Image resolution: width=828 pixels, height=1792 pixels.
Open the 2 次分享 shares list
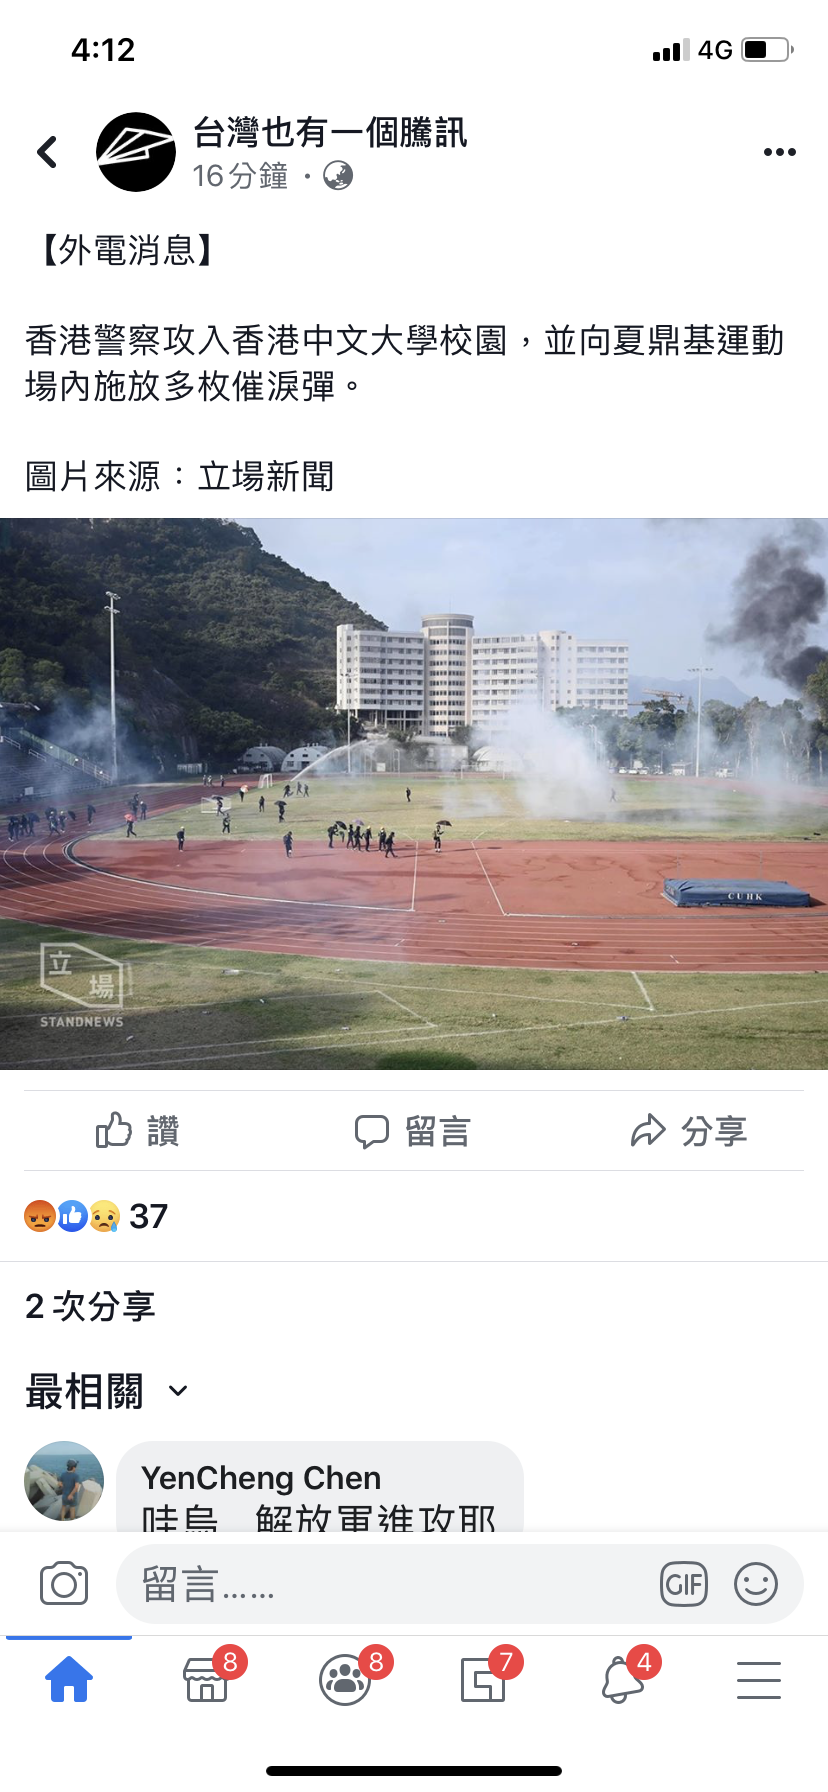90,1306
